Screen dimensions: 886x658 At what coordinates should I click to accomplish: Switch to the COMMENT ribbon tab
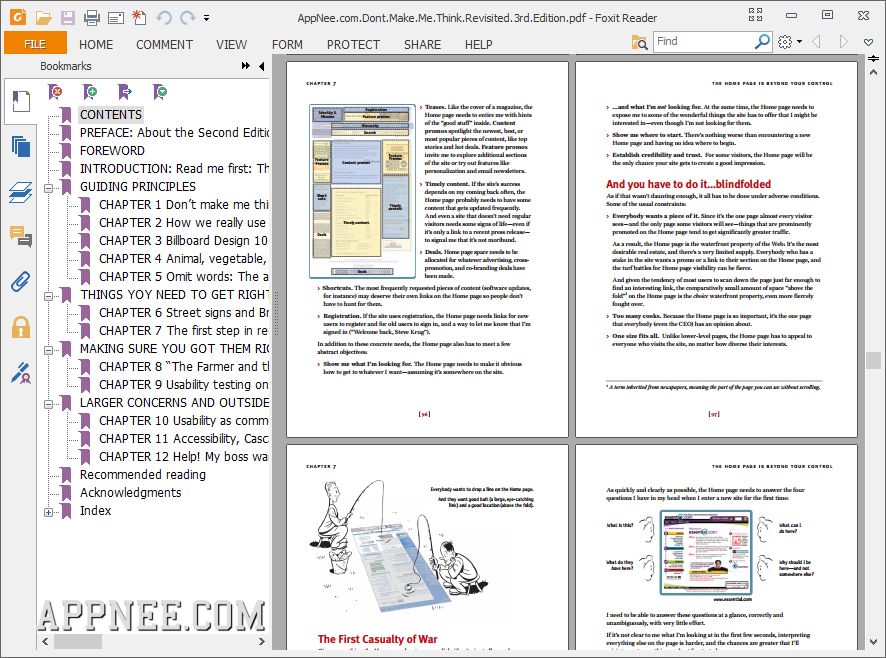tap(164, 44)
